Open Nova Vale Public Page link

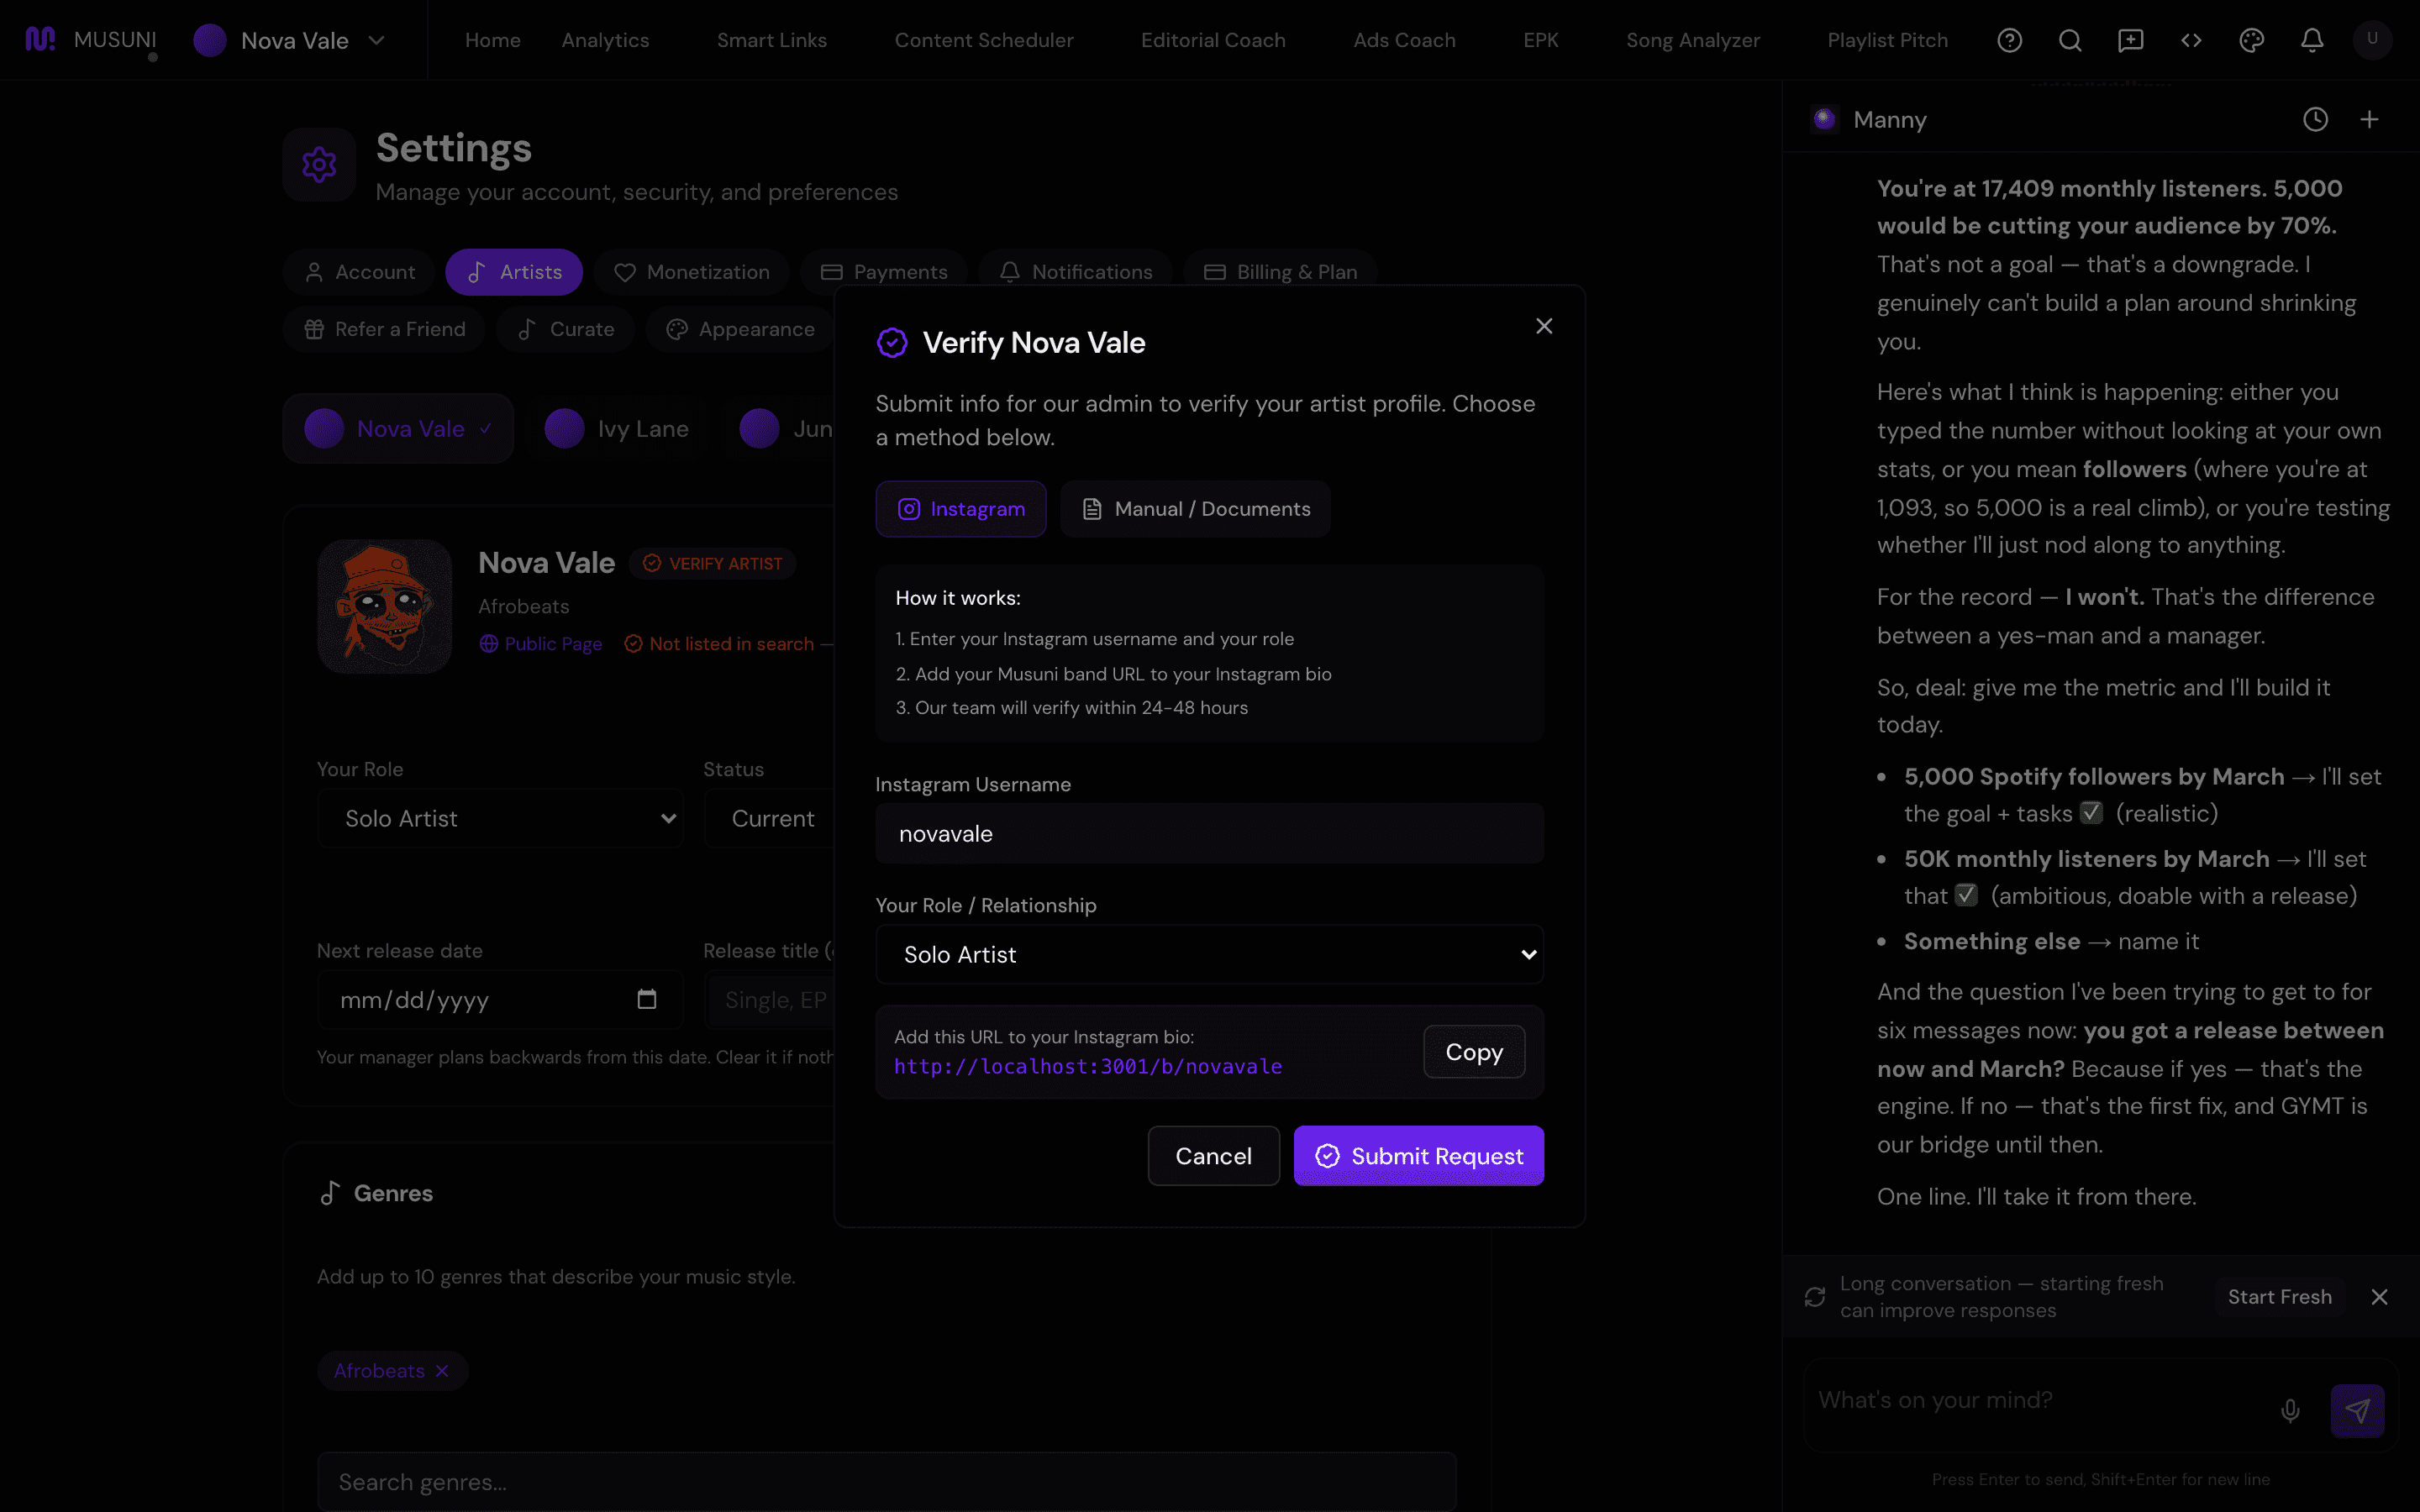coord(541,644)
